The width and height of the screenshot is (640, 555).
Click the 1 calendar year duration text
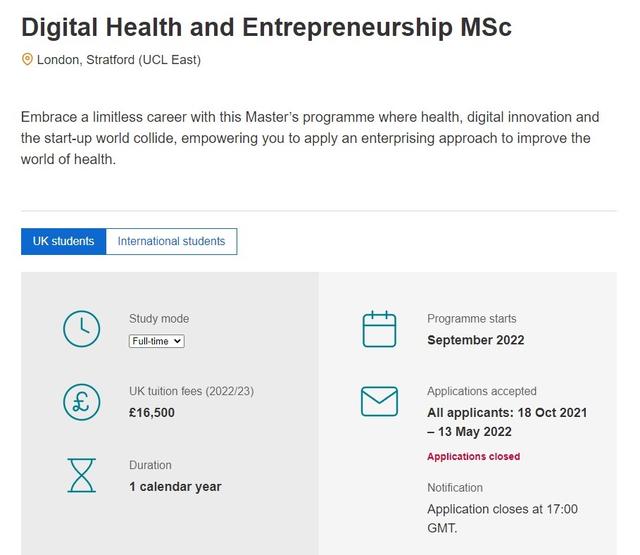point(175,486)
